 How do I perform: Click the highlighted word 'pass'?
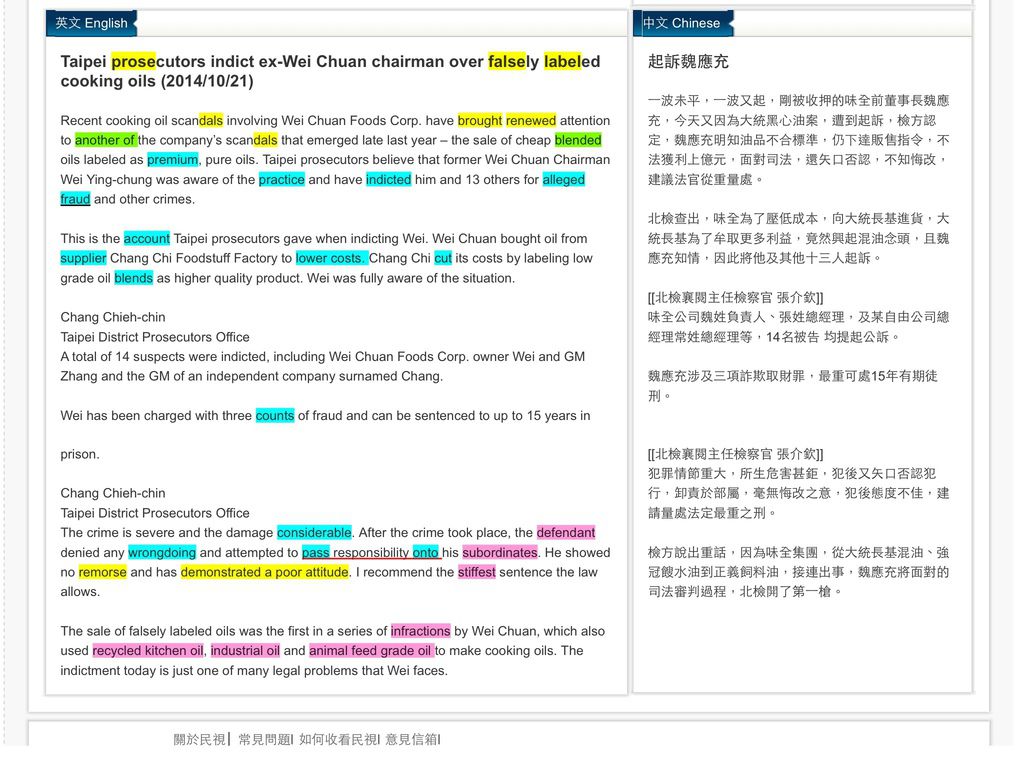point(316,552)
